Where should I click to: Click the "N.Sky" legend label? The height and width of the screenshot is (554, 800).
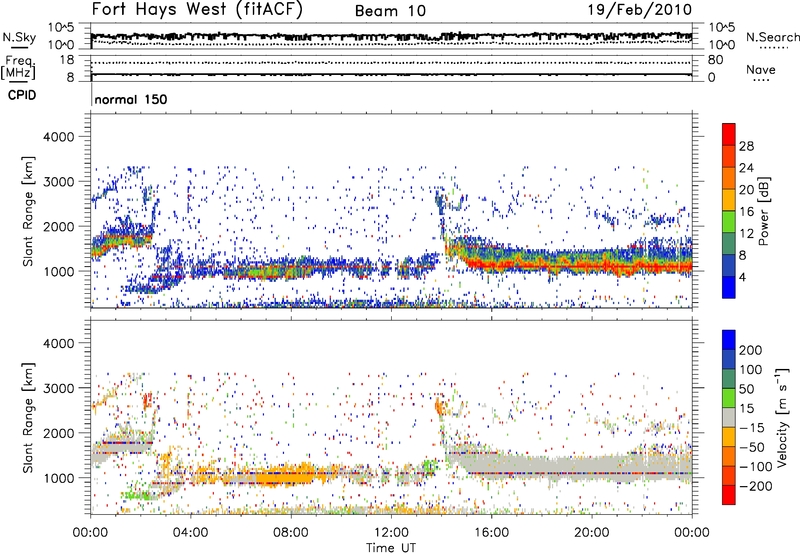[19, 37]
